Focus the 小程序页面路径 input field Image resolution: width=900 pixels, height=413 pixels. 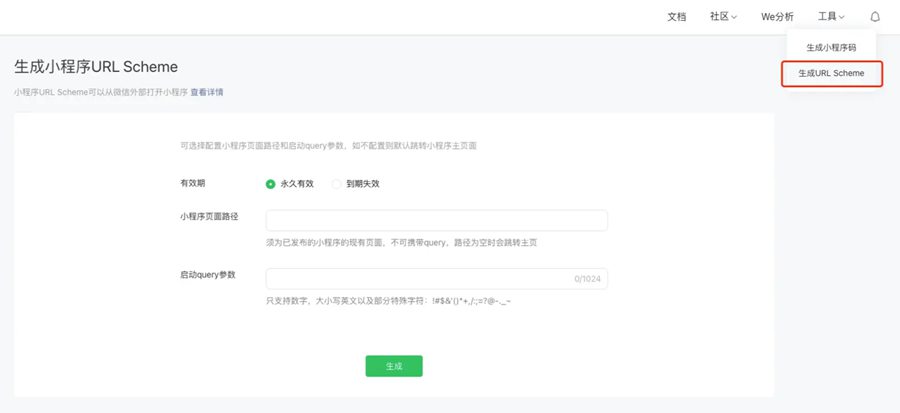click(436, 221)
